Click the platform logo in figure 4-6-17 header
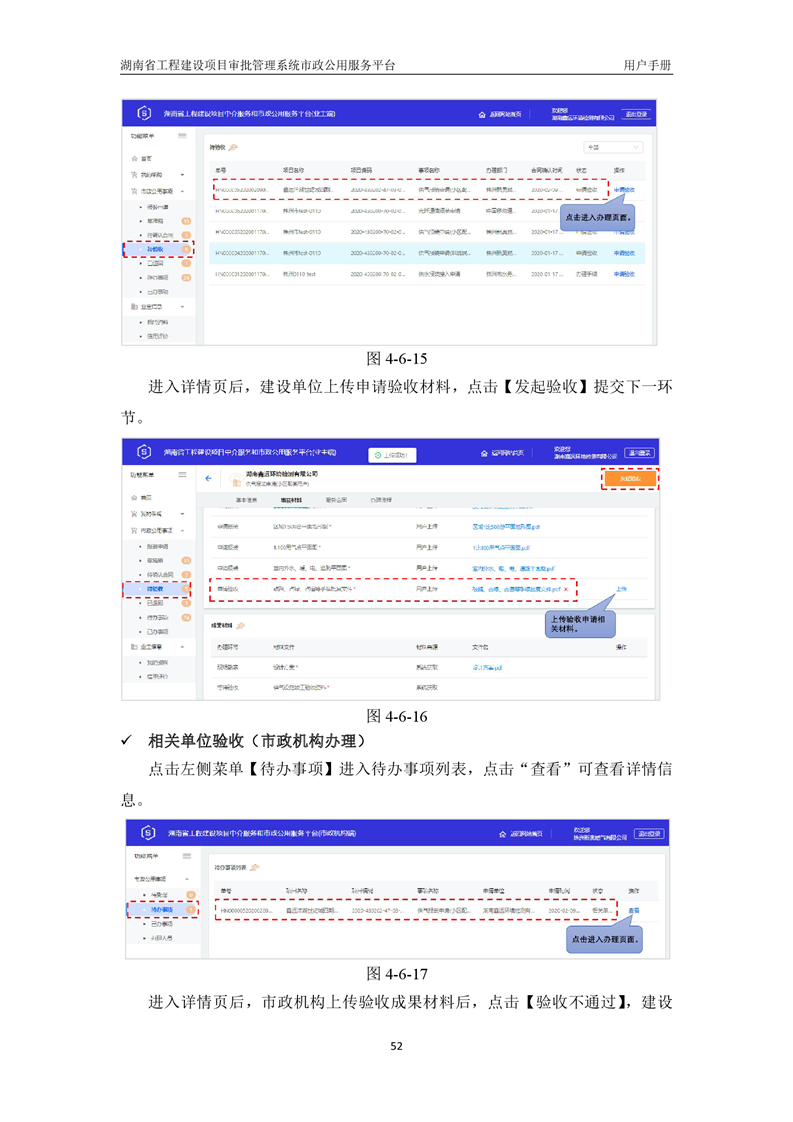793x1122 pixels. (x=148, y=833)
